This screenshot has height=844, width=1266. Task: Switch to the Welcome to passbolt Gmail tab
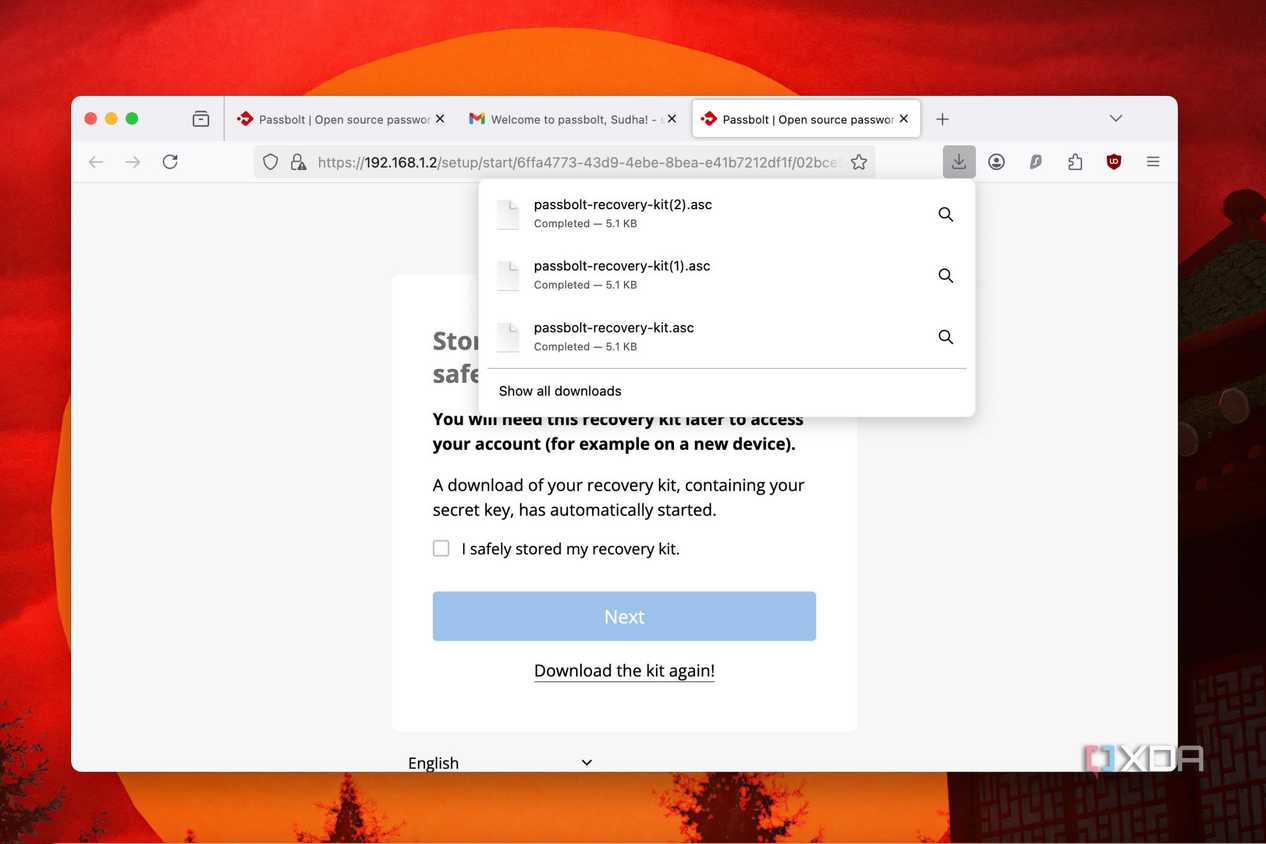pos(572,119)
